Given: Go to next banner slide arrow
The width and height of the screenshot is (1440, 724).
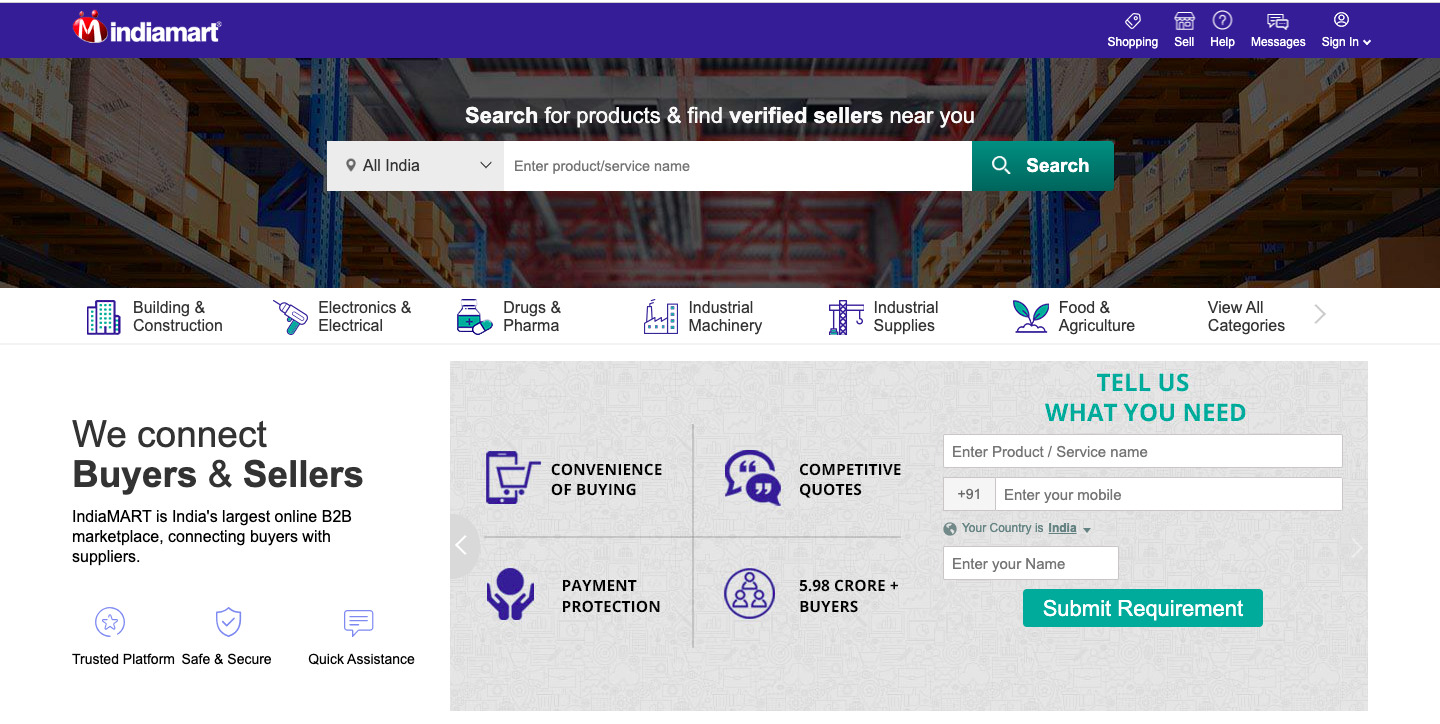Looking at the screenshot, I should coord(1356,547).
